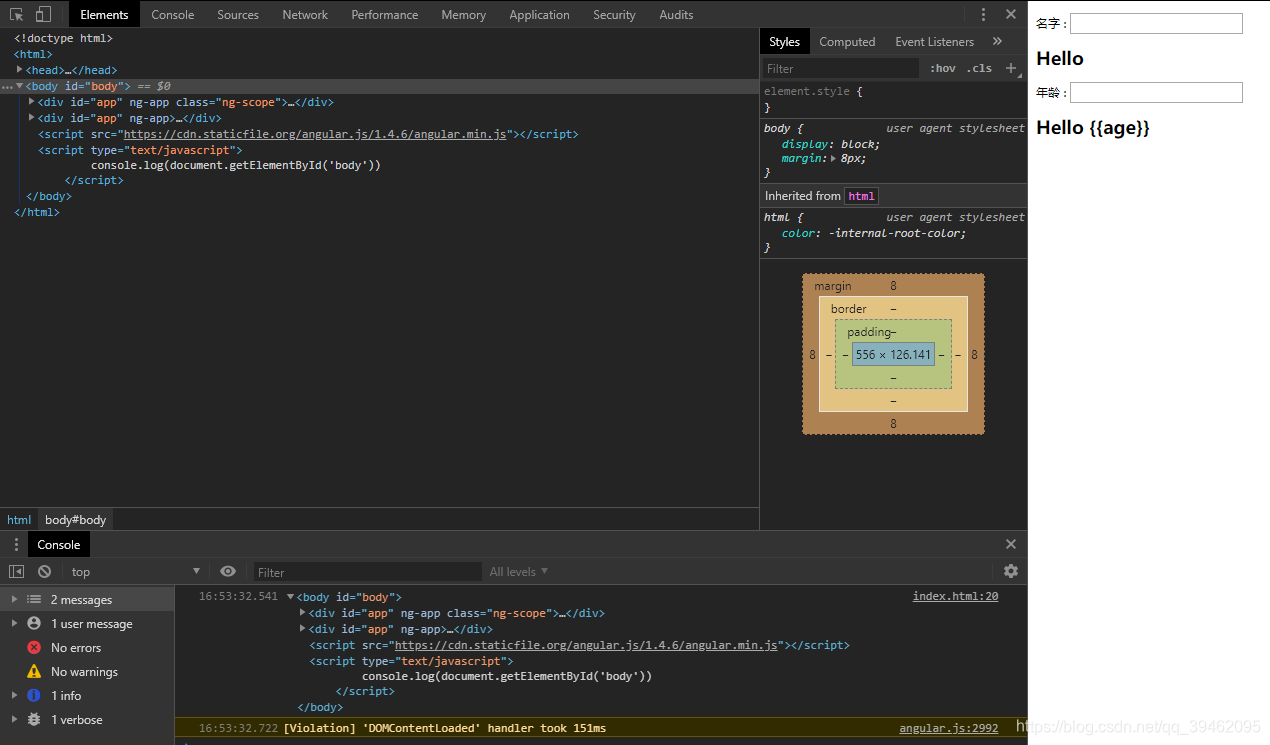Image resolution: width=1270 pixels, height=745 pixels.
Task: Open the DevTools customize three-dot menu
Action: (983, 14)
